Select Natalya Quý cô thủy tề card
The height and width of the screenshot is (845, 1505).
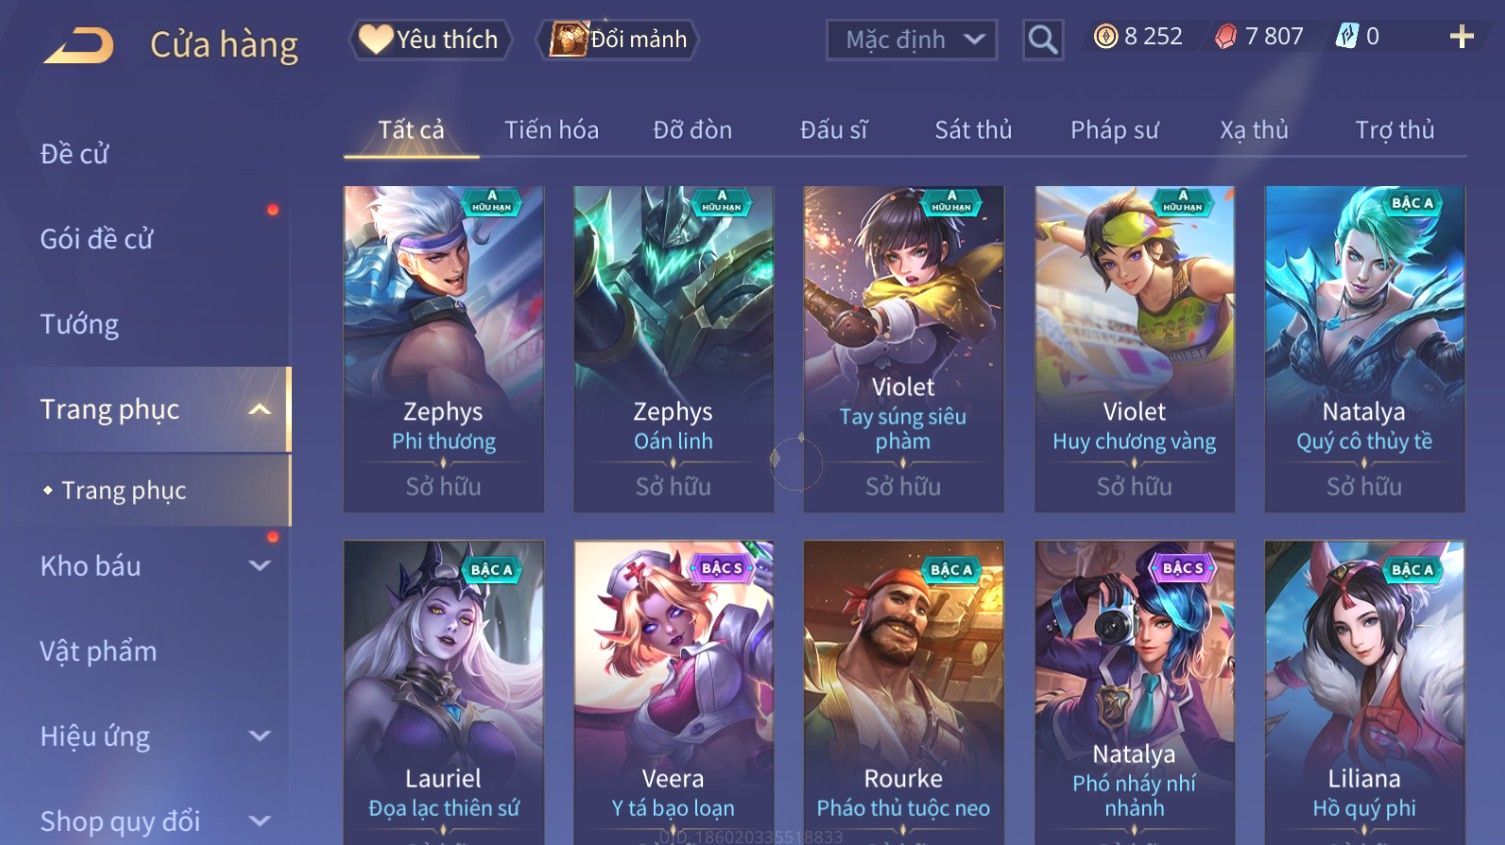tap(1364, 349)
